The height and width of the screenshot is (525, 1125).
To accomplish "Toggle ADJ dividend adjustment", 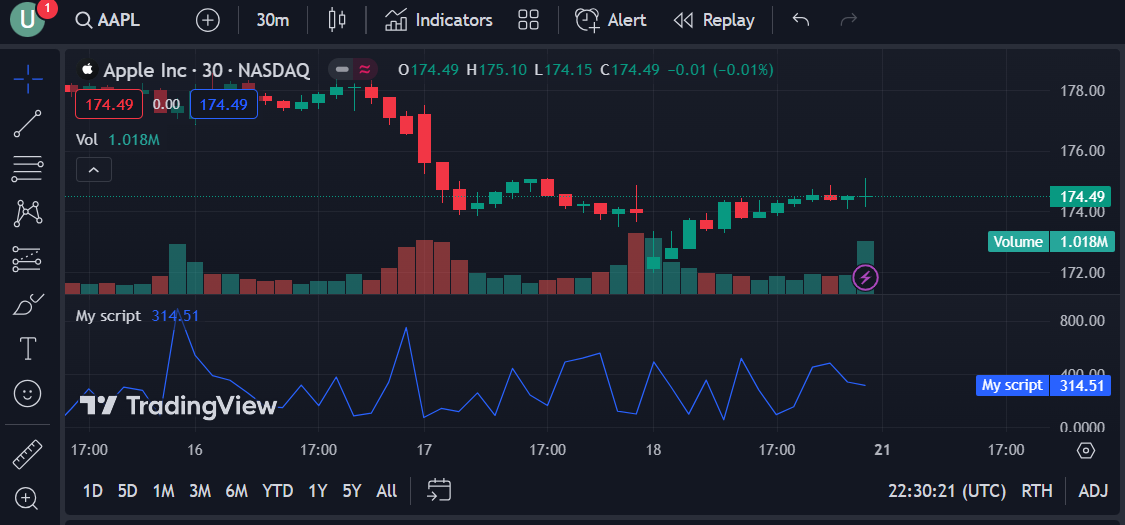I will [1093, 491].
